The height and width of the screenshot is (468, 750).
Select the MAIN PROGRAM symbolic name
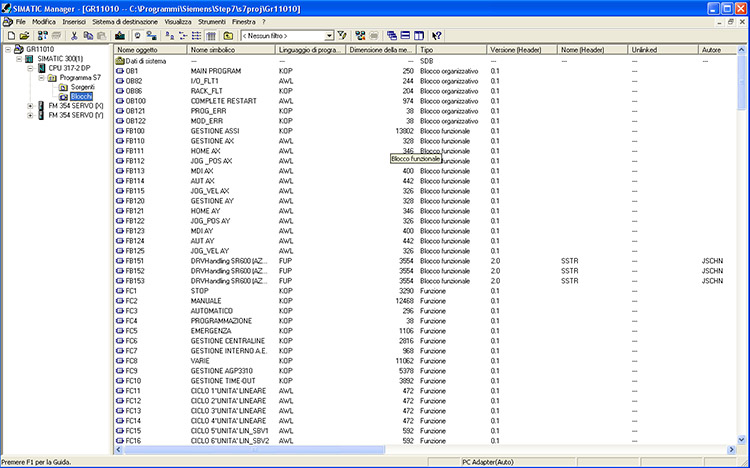216,71
